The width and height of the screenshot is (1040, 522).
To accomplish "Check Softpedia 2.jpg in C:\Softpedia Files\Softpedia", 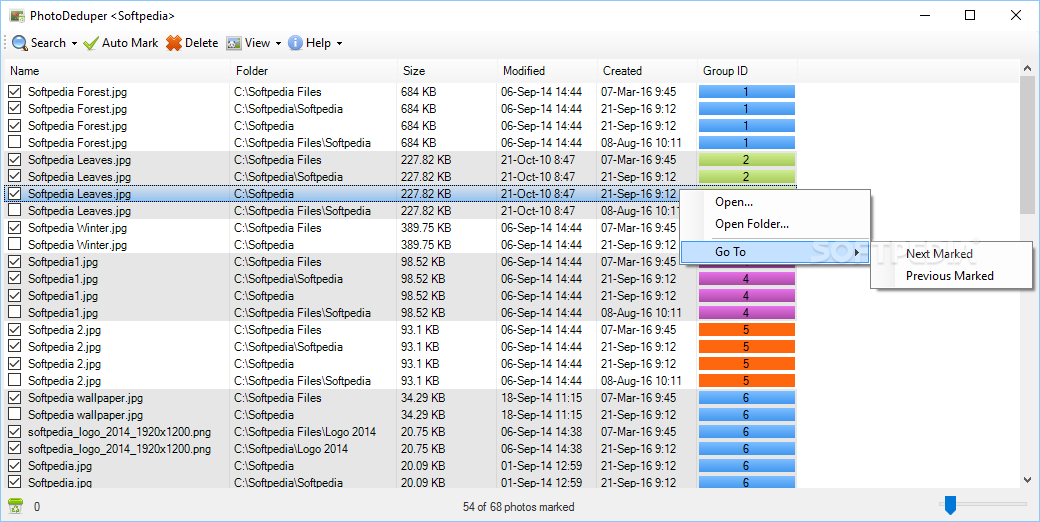I will (15, 380).
